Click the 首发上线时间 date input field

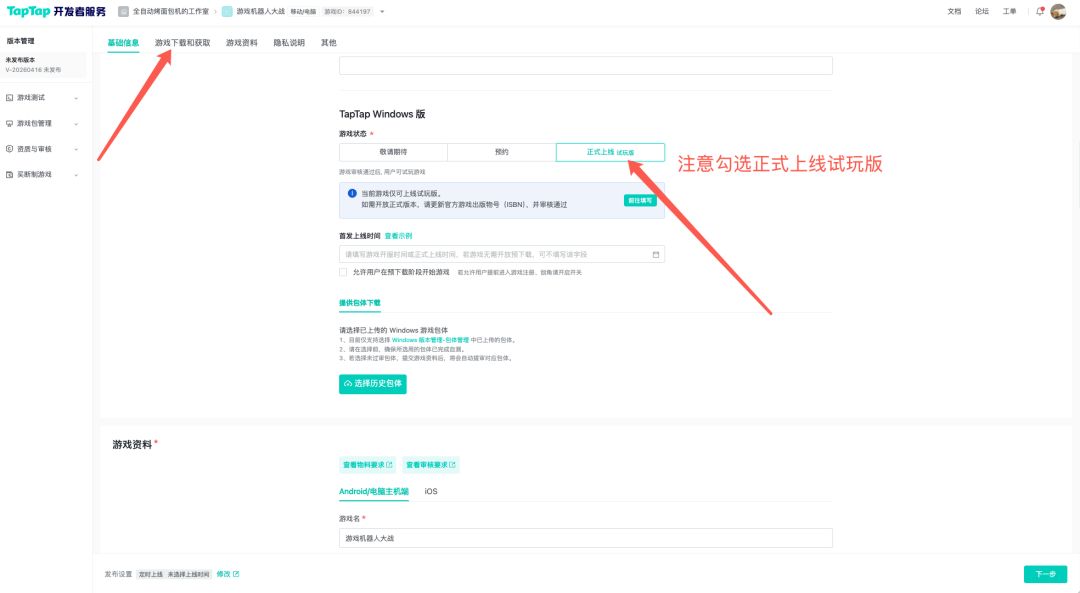(x=501, y=255)
